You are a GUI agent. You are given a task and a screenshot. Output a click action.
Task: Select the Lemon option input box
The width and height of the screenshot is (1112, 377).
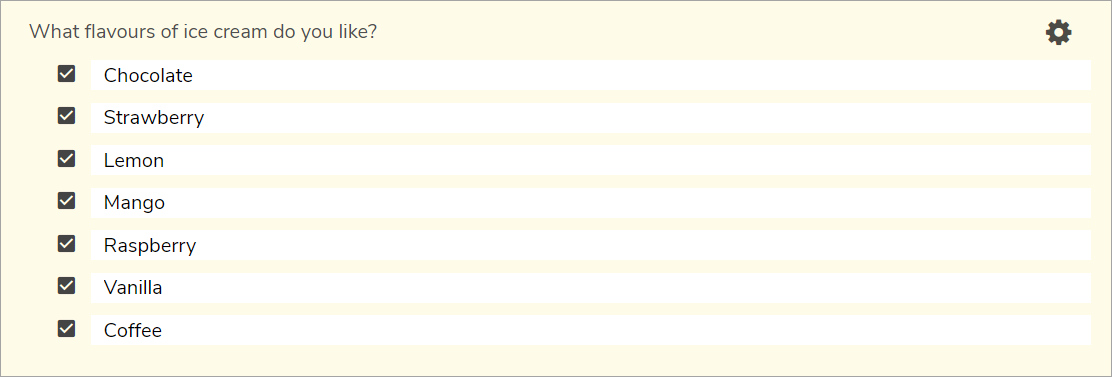(x=591, y=160)
